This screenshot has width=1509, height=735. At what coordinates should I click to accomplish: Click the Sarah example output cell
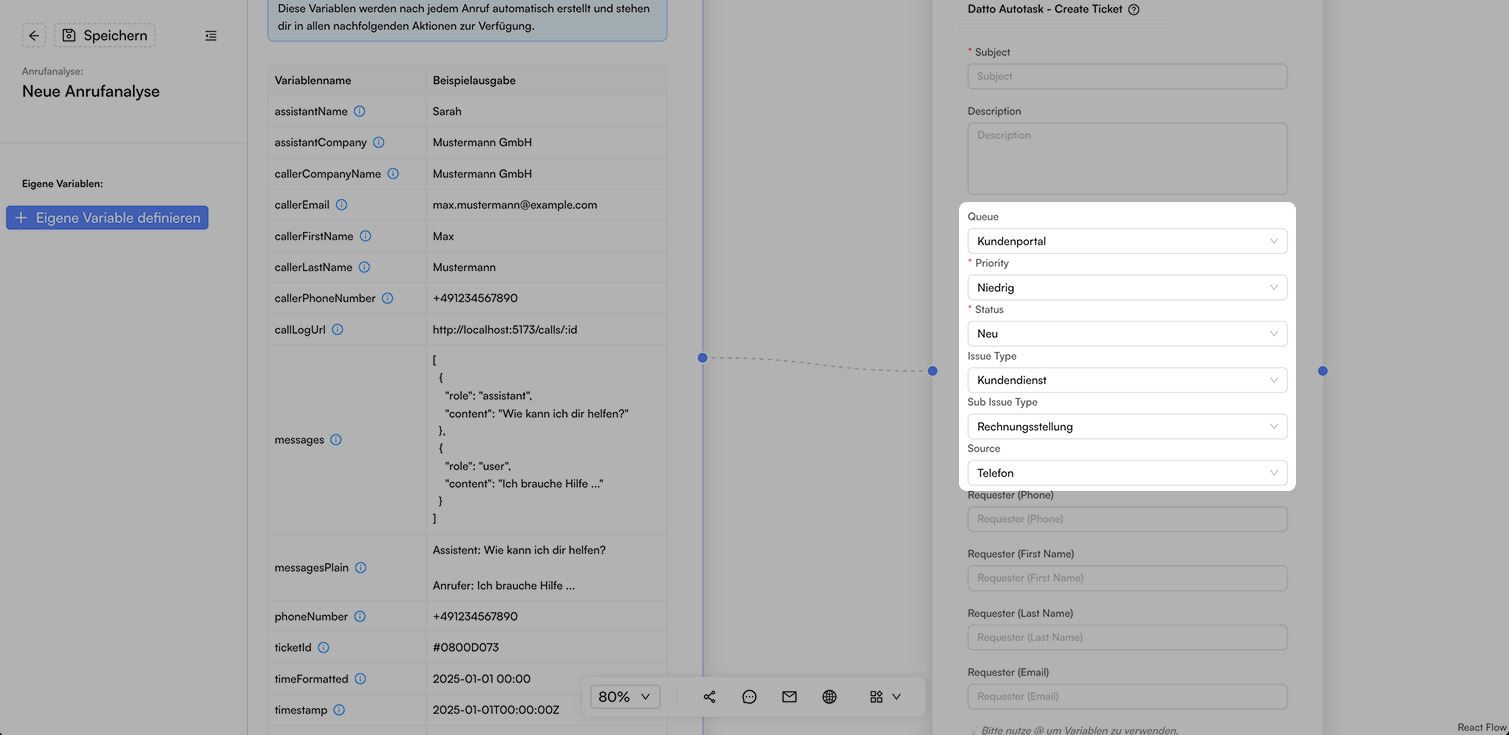coord(546,111)
